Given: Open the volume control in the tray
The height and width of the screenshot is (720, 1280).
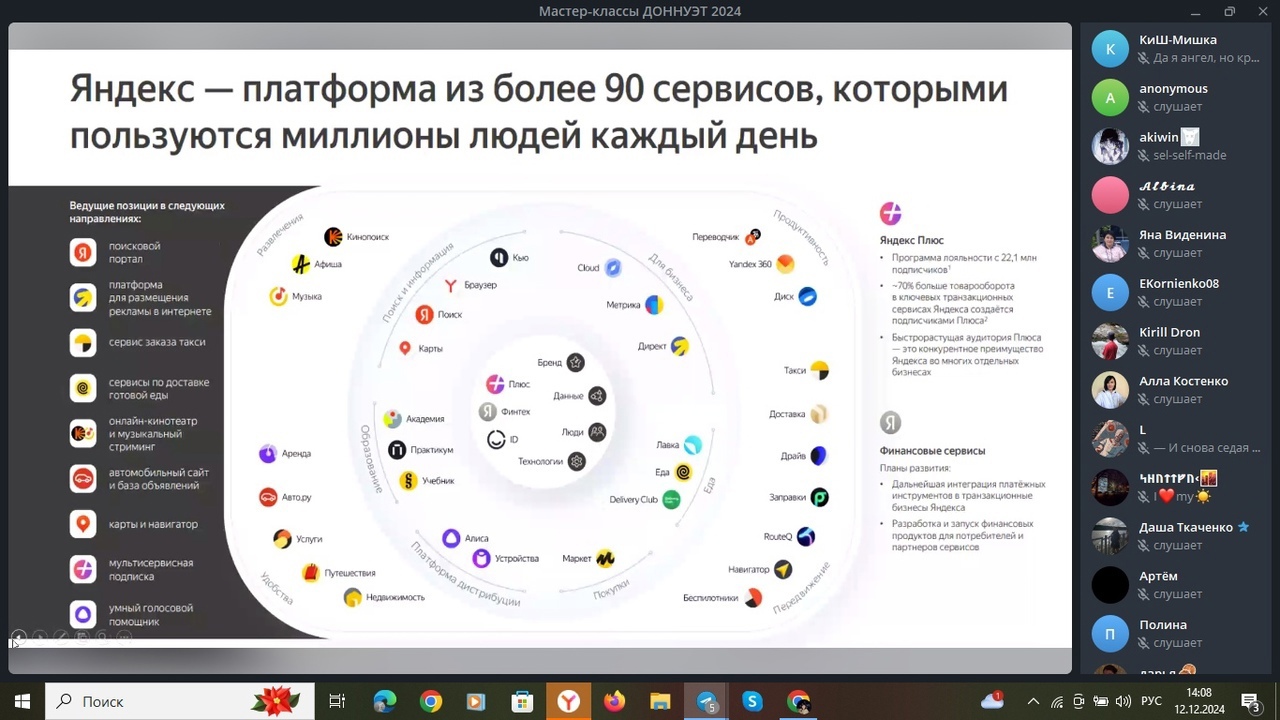Looking at the screenshot, I should pos(1123,701).
